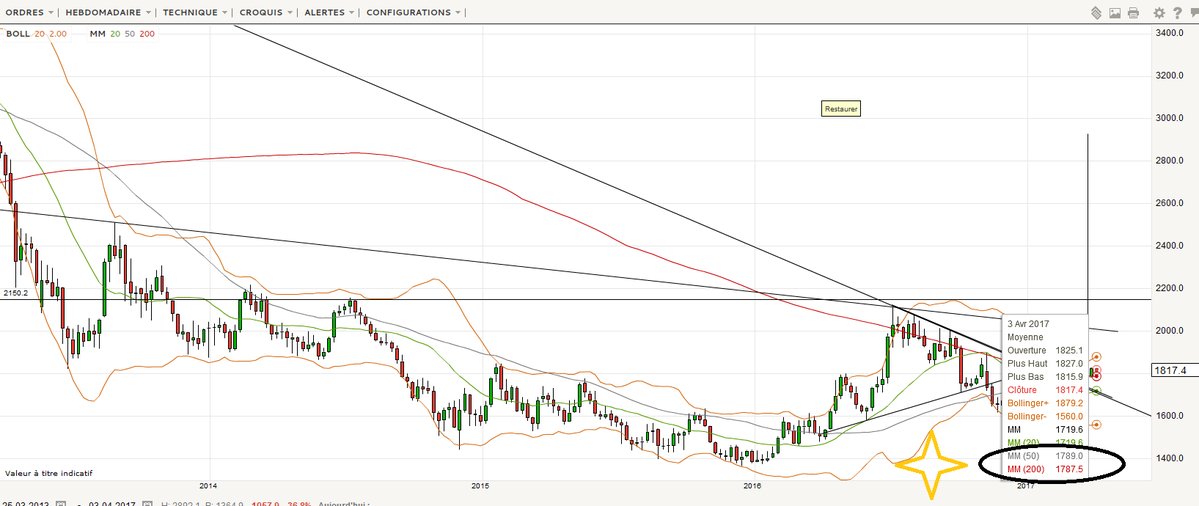Click the MM (200) 1787.5 row
This screenshot has width=1199, height=506.
1045,469
